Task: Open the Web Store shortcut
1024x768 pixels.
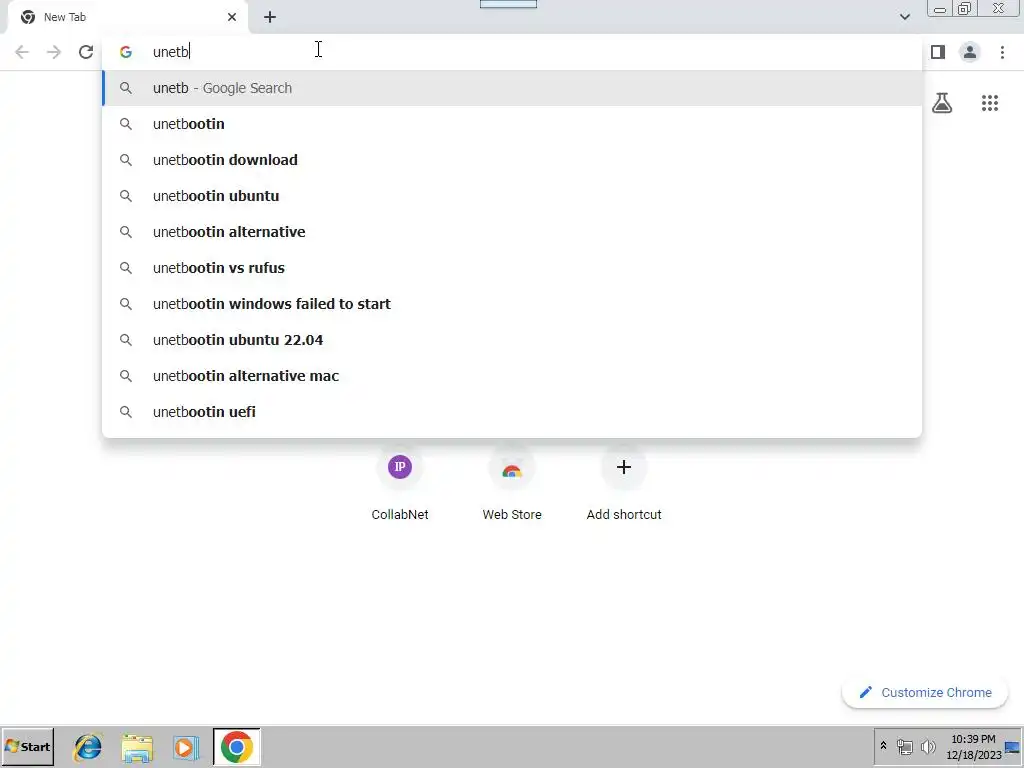Action: [512, 485]
